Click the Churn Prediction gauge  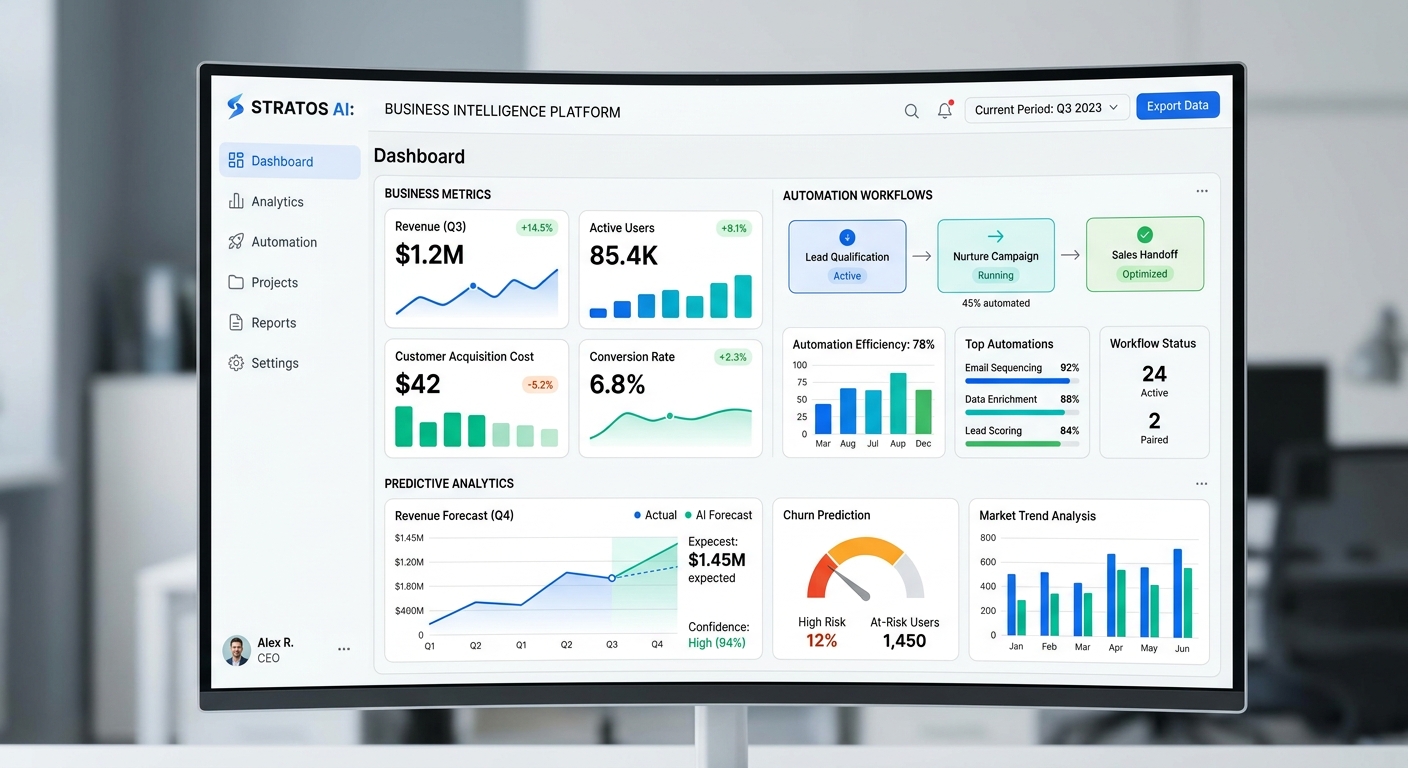pyautogui.click(x=866, y=568)
